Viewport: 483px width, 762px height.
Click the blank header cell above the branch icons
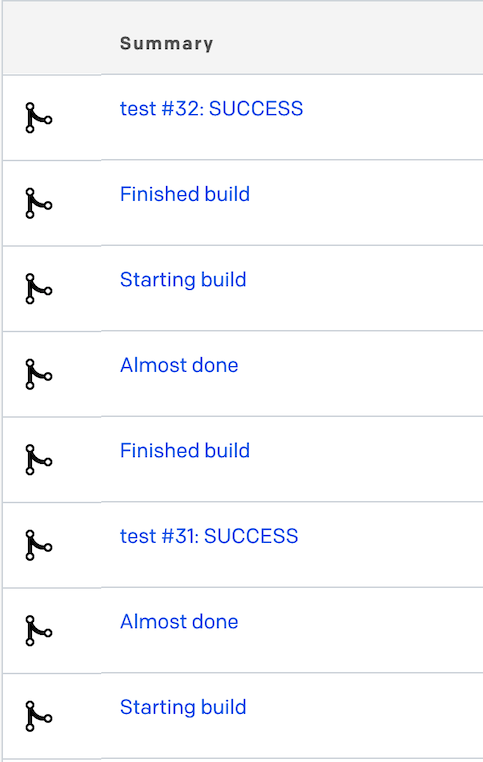52,39
